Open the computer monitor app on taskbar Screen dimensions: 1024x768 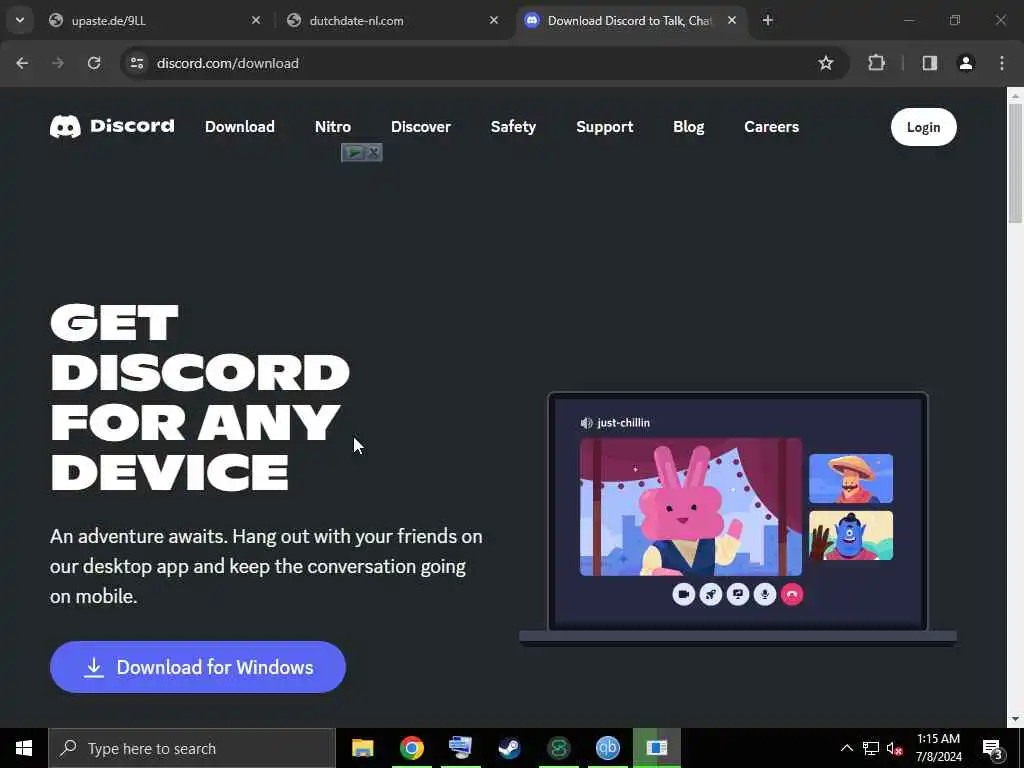point(460,748)
